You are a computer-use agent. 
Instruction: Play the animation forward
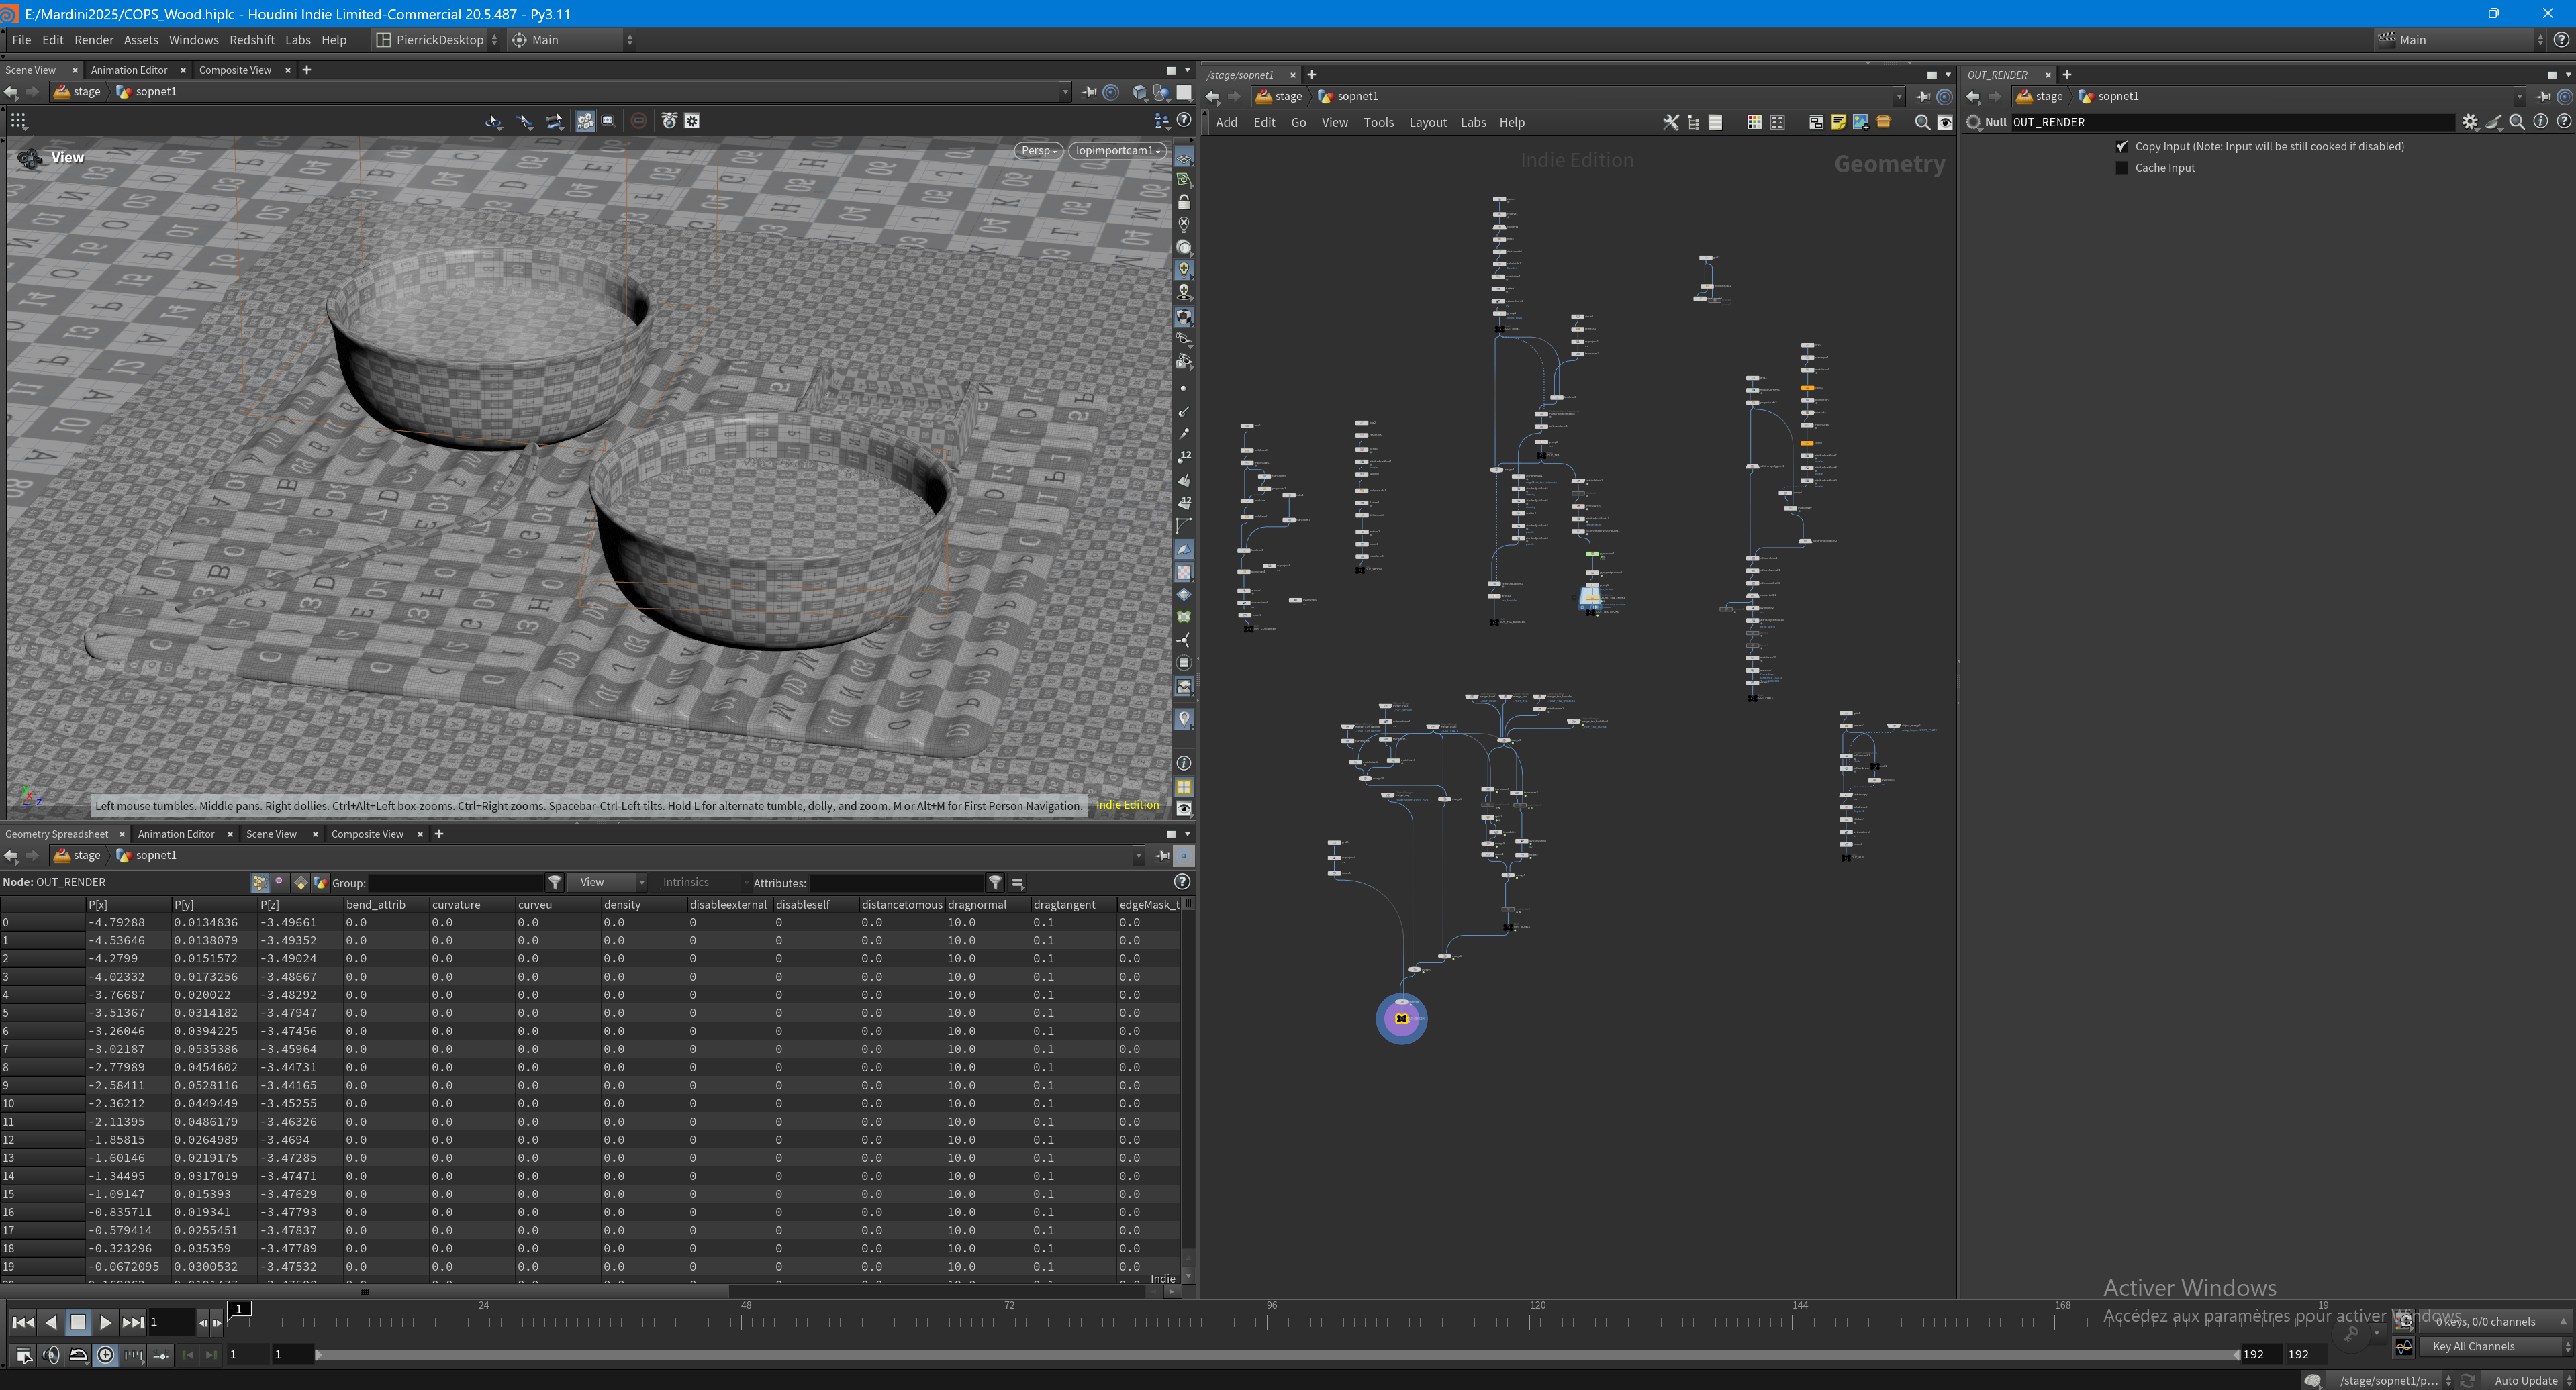click(105, 1322)
